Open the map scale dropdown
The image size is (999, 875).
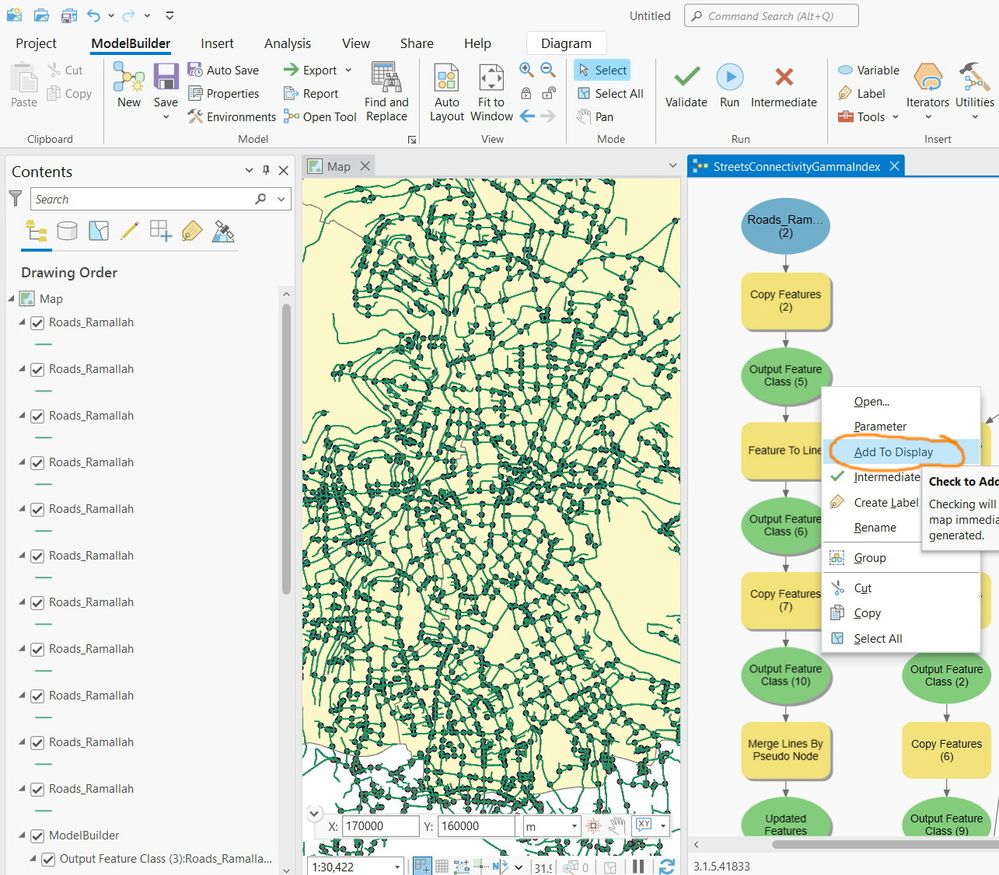click(397, 867)
